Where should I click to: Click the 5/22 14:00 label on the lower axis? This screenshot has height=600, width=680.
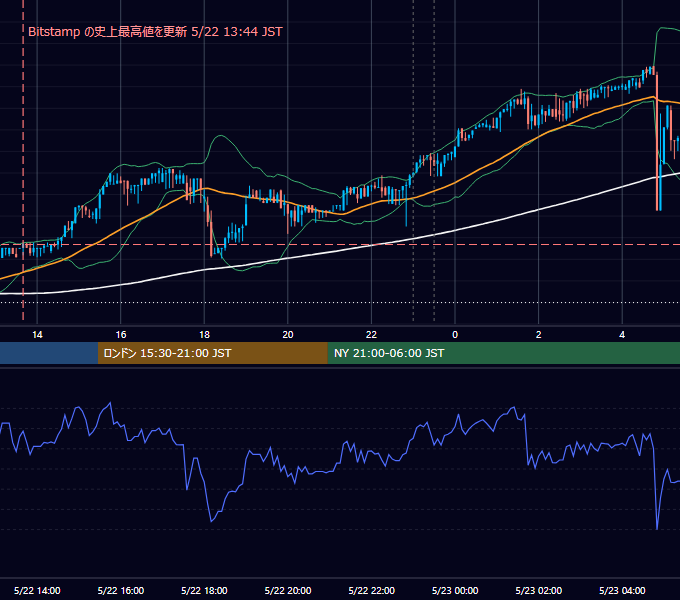(x=37, y=590)
